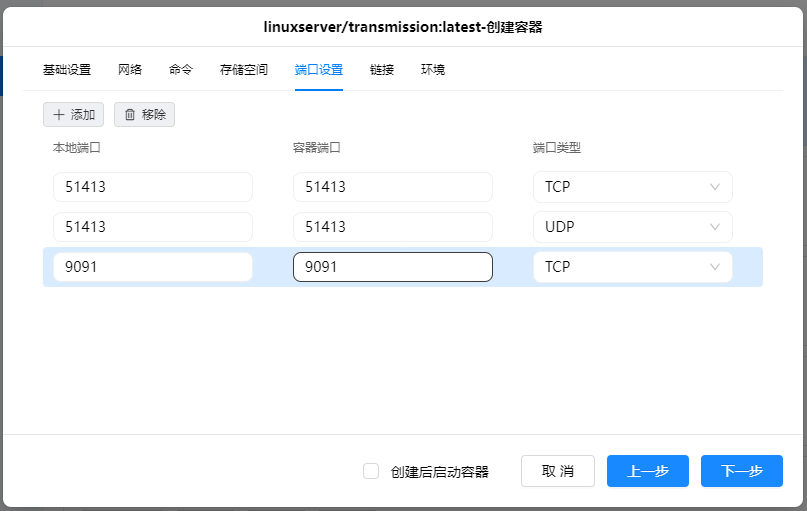Click the 添加 plus icon button
This screenshot has width=807, height=511.
point(73,115)
